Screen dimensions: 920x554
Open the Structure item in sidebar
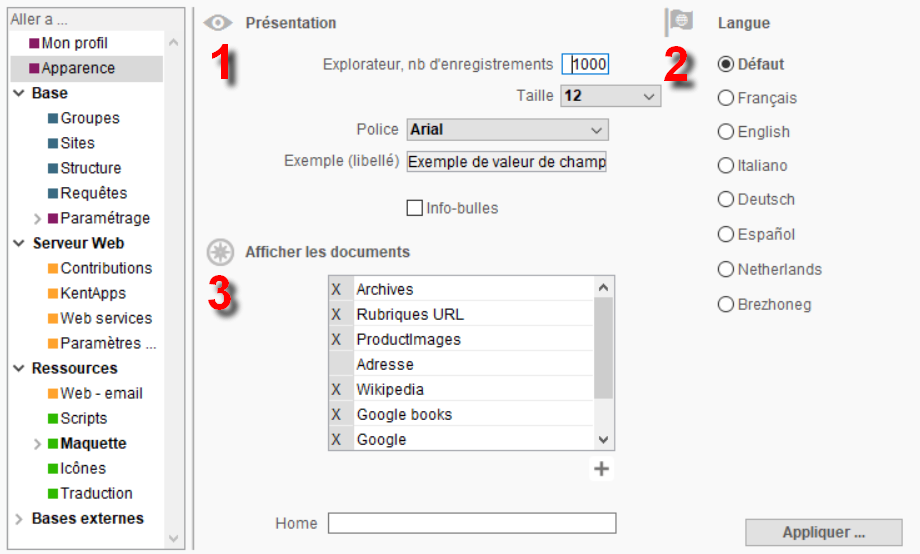(90, 168)
